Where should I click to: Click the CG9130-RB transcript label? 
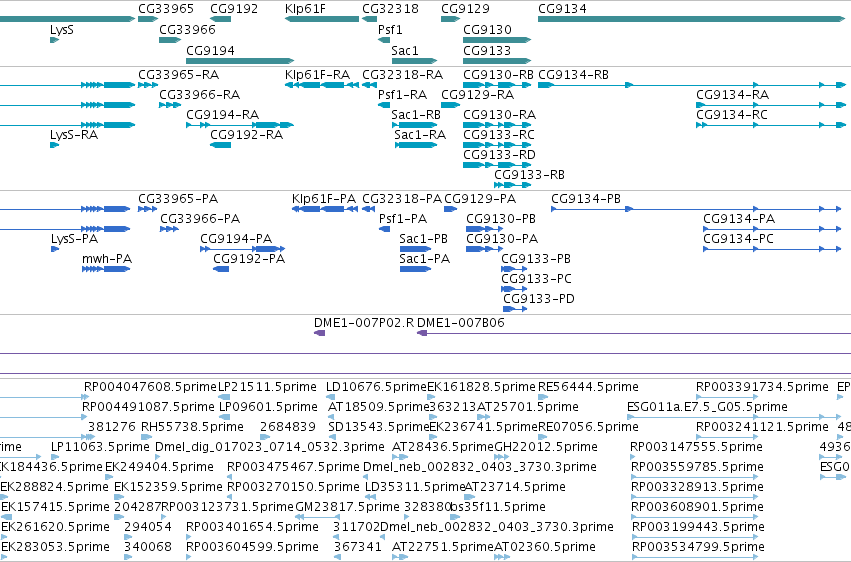[x=498, y=75]
